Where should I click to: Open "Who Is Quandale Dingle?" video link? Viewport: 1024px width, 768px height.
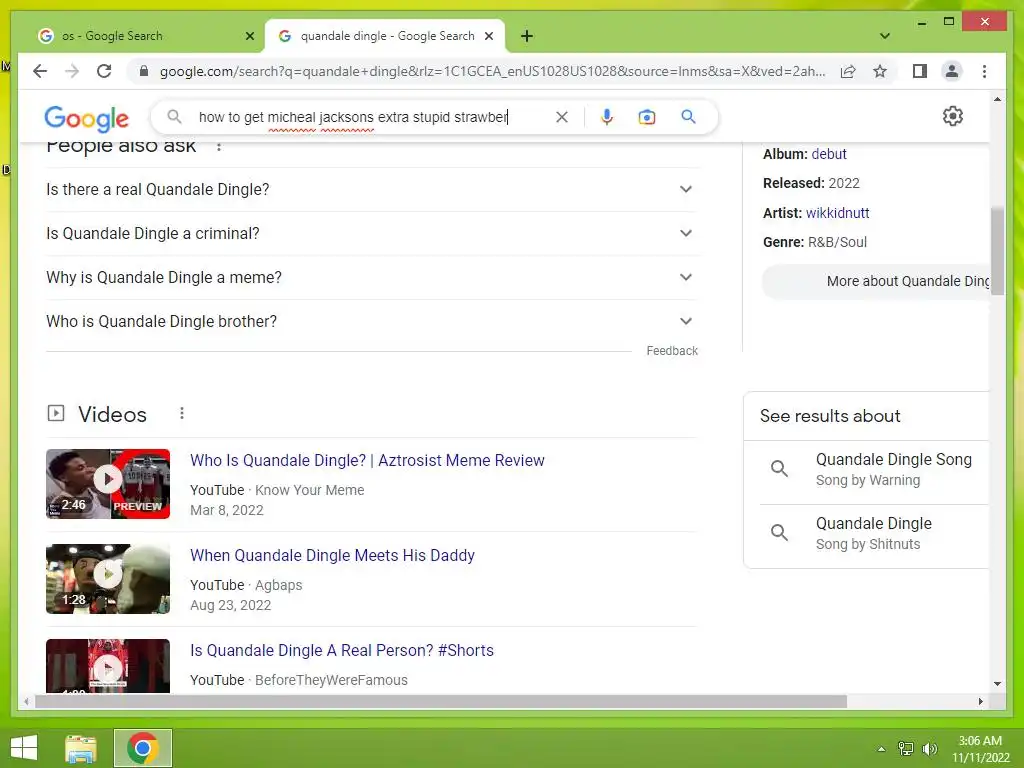point(367,460)
